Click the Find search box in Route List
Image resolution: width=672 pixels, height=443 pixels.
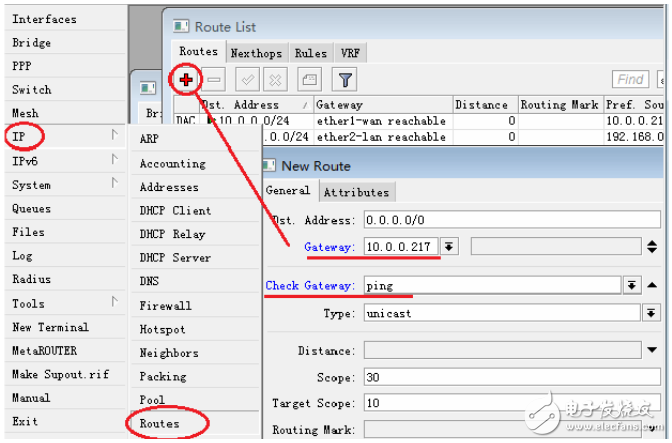pos(631,79)
